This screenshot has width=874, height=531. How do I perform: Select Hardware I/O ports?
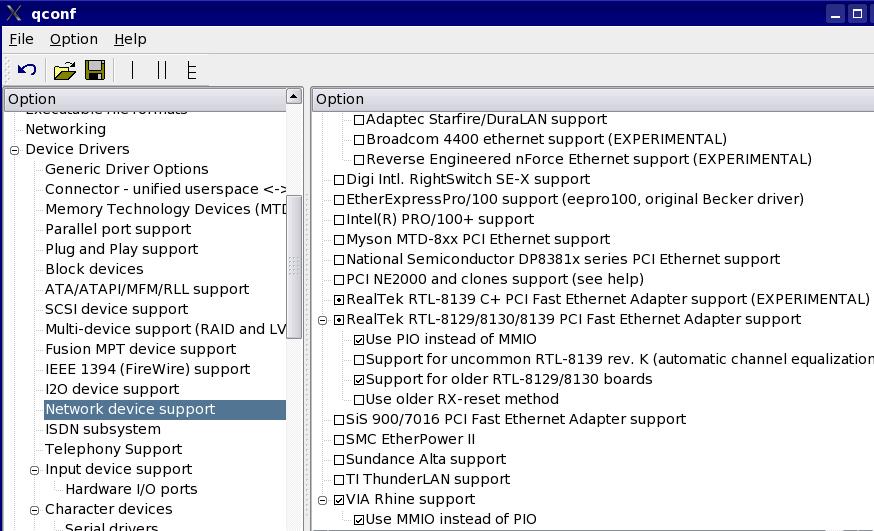tap(131, 489)
